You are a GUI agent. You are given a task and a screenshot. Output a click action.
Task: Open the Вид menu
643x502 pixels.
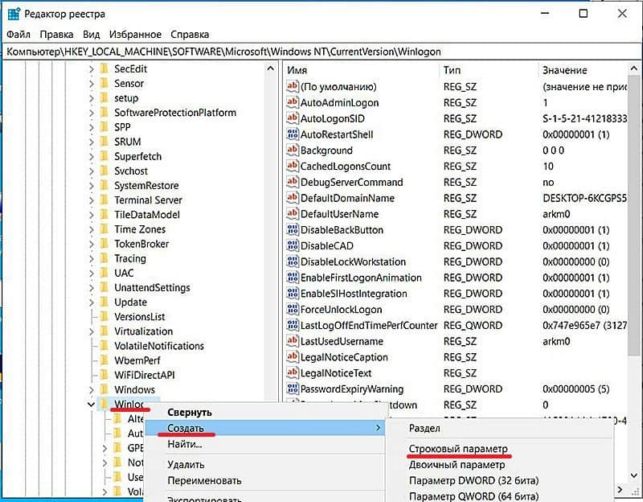point(91,34)
